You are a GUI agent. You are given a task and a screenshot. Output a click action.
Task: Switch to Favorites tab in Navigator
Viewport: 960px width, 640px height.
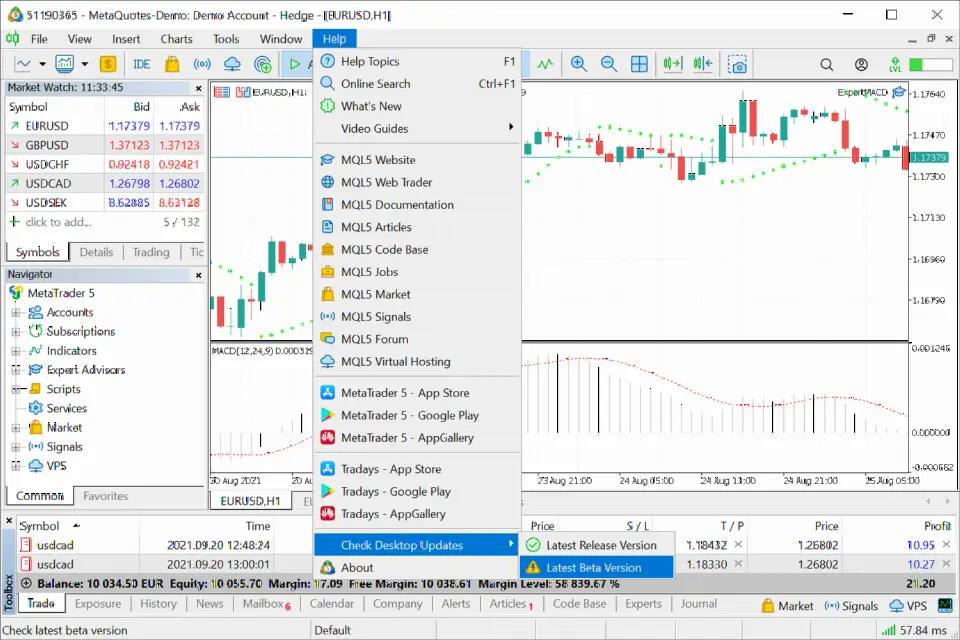[105, 496]
